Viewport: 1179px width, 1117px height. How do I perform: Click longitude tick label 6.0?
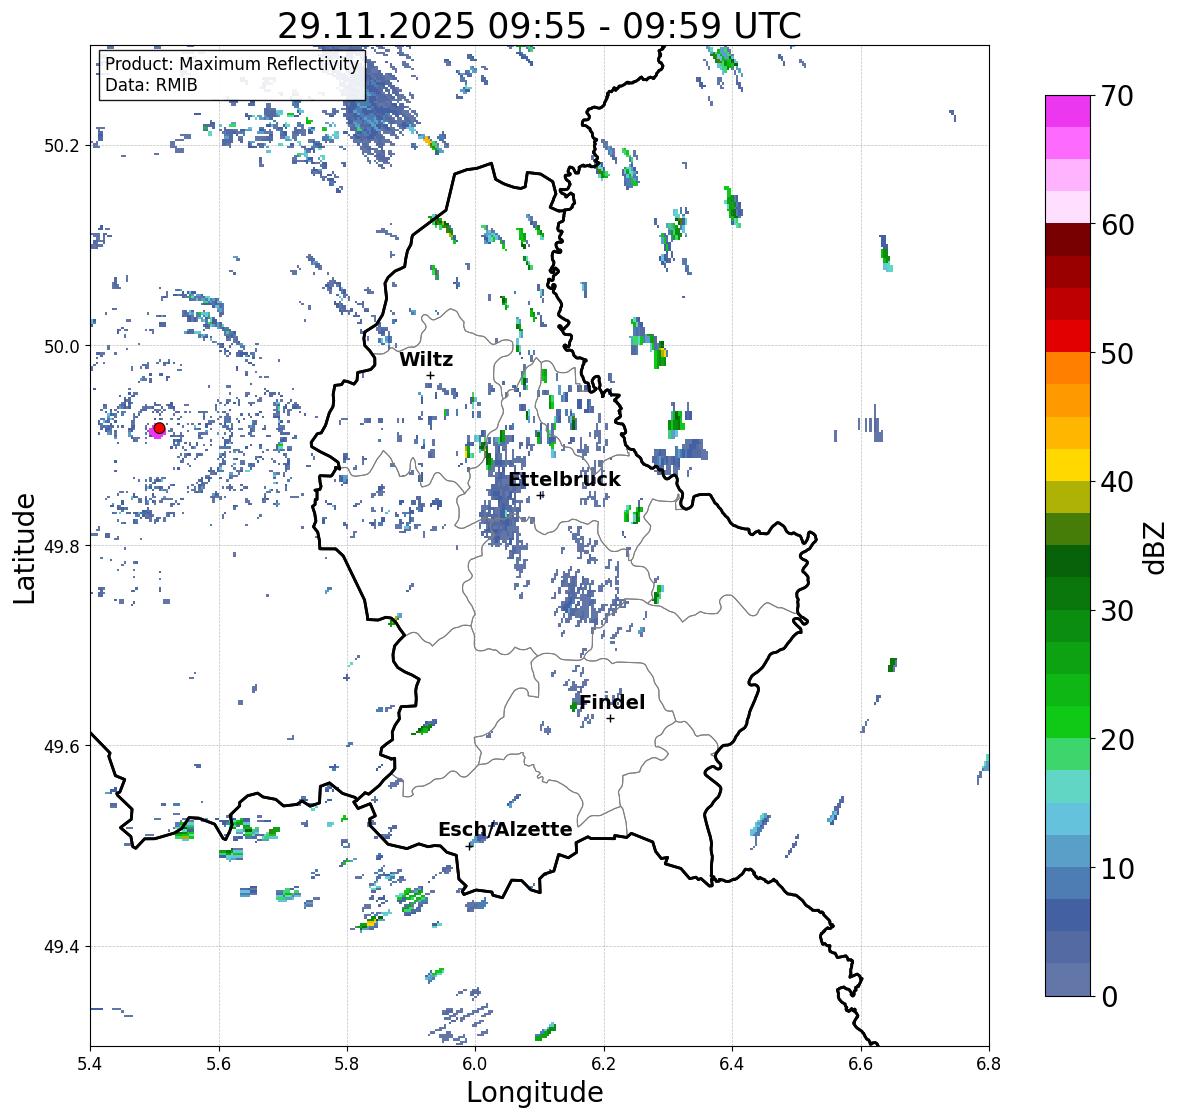tap(475, 1064)
